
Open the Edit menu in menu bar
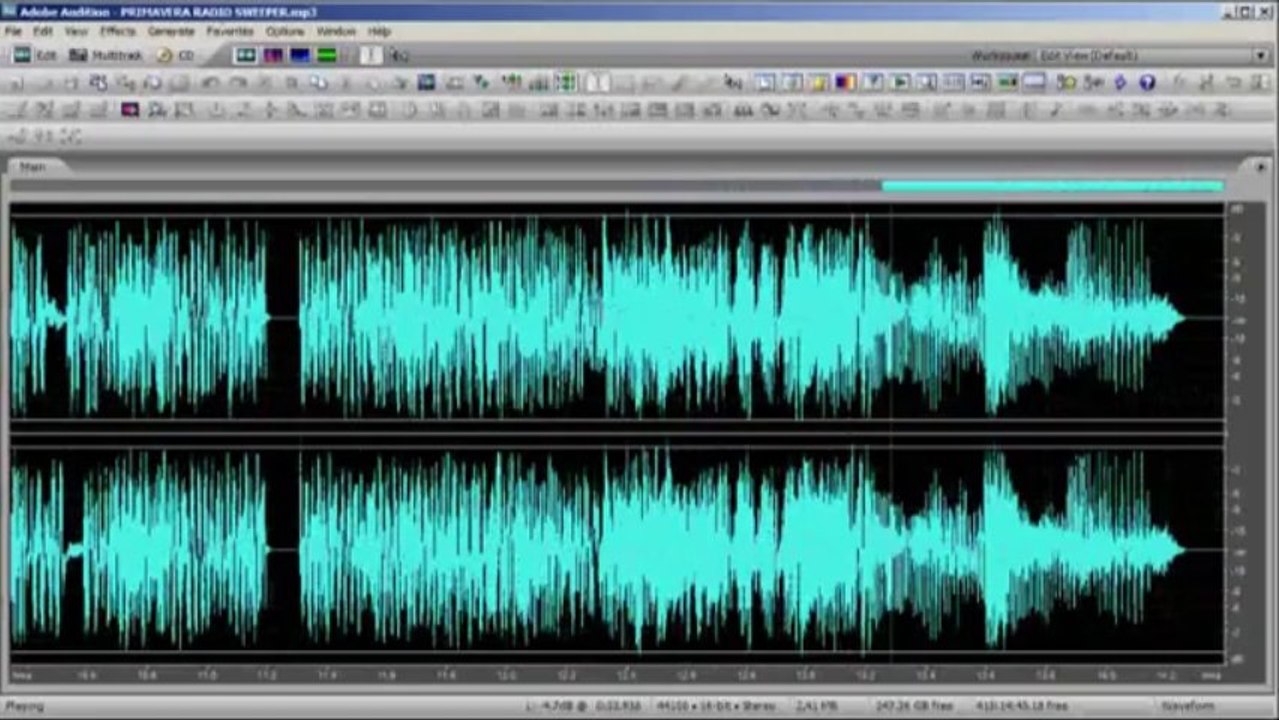(43, 32)
